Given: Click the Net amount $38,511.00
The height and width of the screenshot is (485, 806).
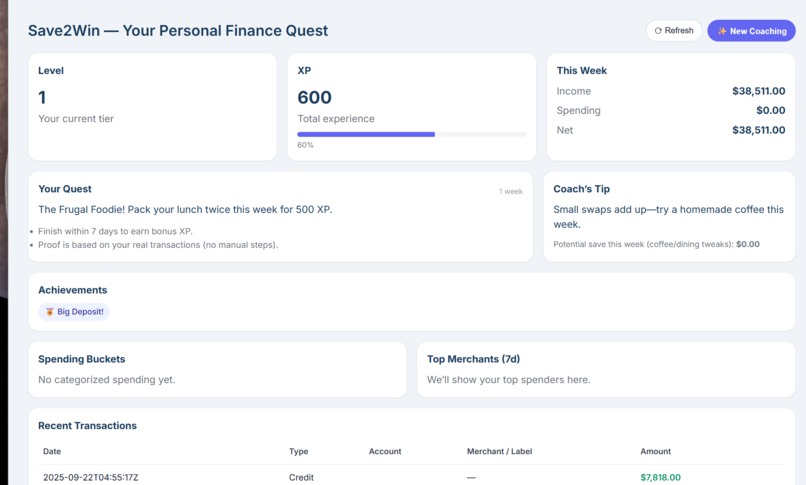Looking at the screenshot, I should [758, 130].
